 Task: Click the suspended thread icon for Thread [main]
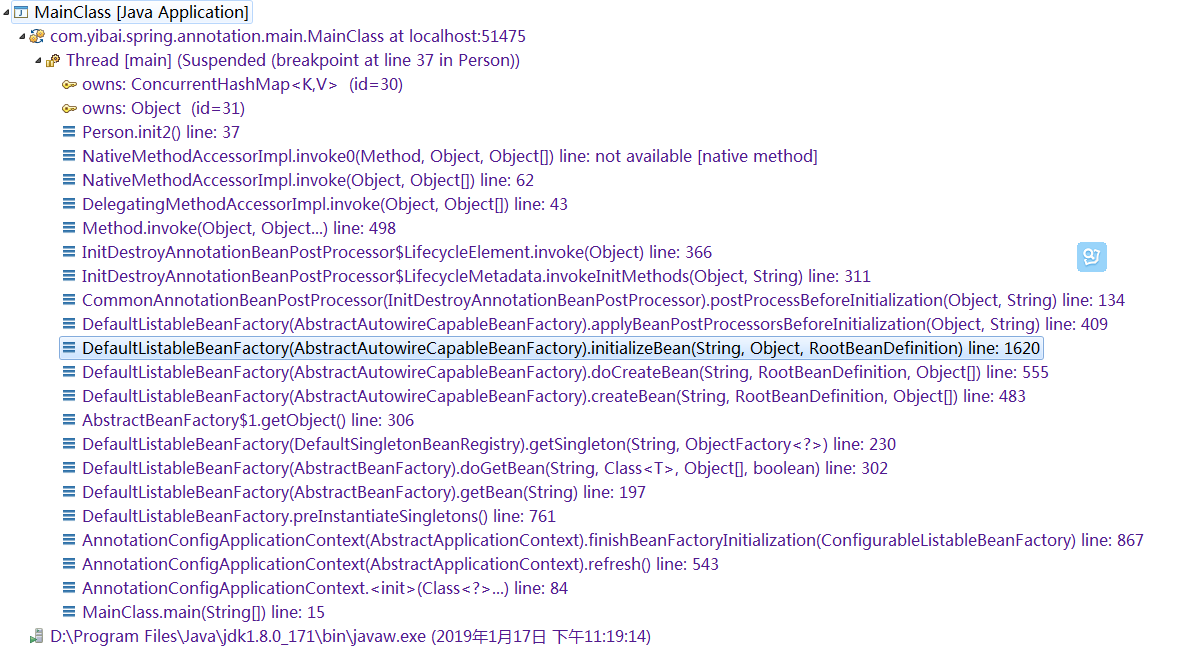tap(53, 60)
